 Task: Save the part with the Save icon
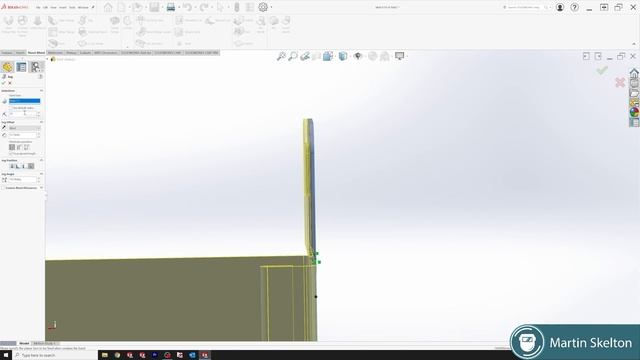point(154,7)
